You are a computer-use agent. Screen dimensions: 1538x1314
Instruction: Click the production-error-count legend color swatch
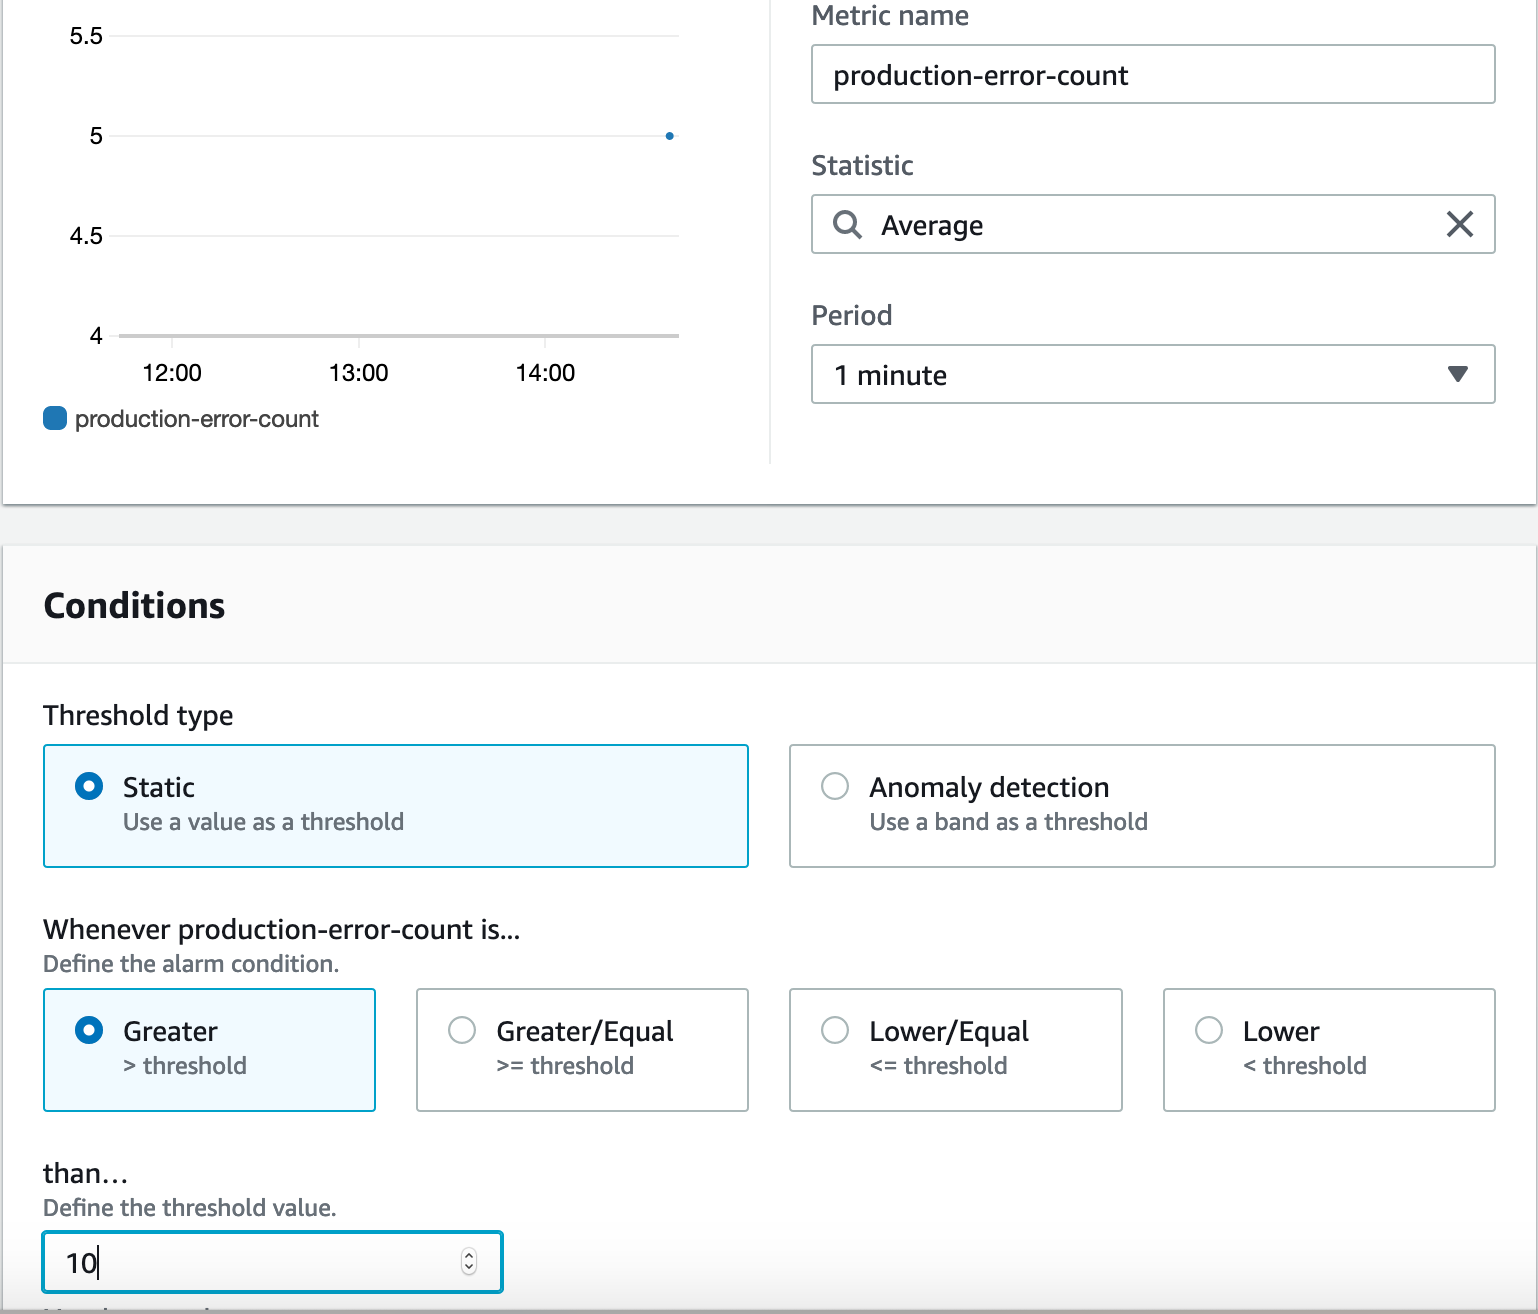tap(55, 418)
